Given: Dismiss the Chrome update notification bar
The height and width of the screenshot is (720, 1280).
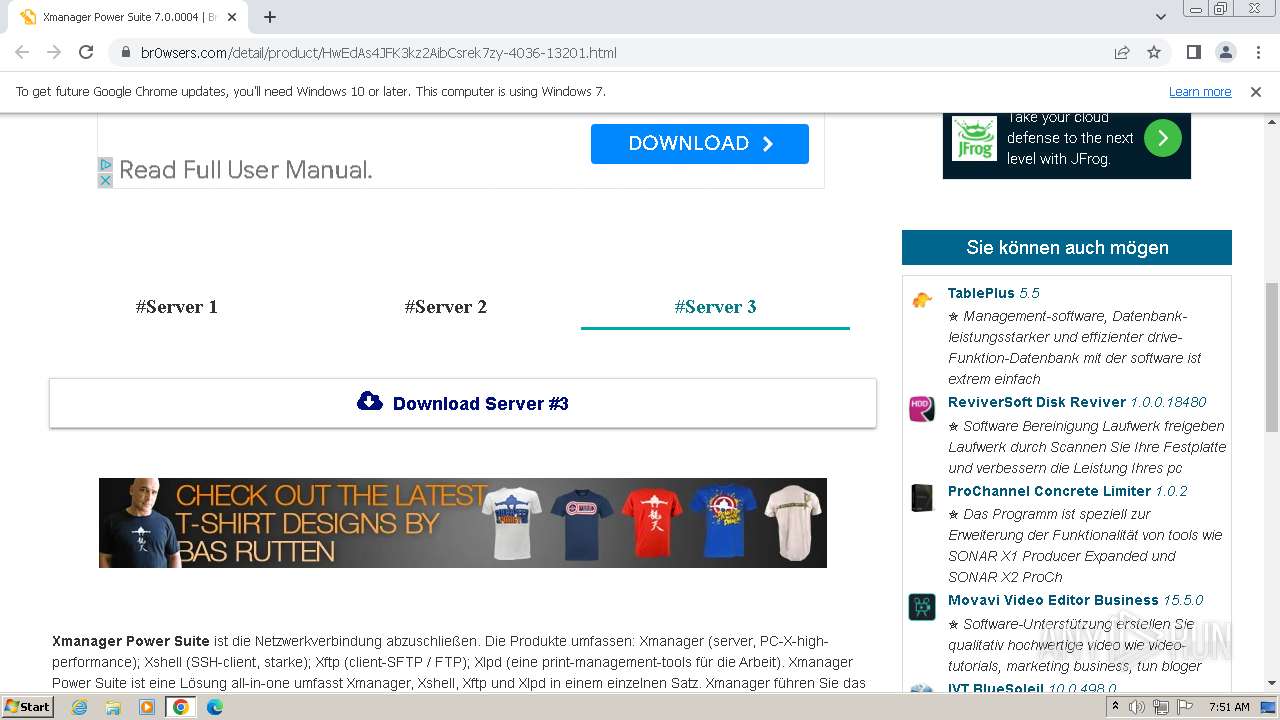Looking at the screenshot, I should pos(1256,91).
